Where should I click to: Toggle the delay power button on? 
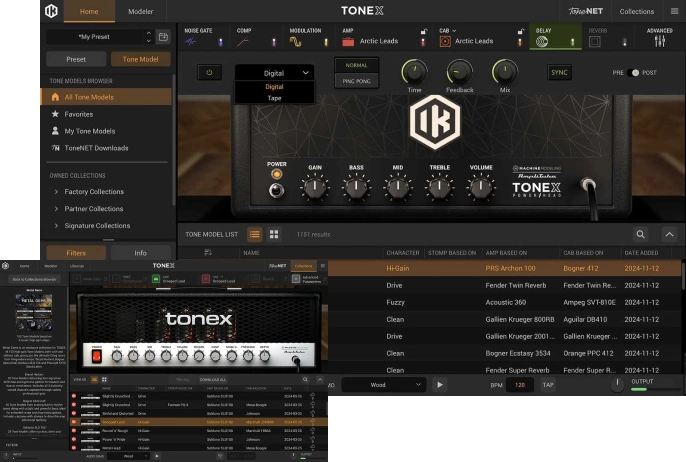tap(208, 72)
